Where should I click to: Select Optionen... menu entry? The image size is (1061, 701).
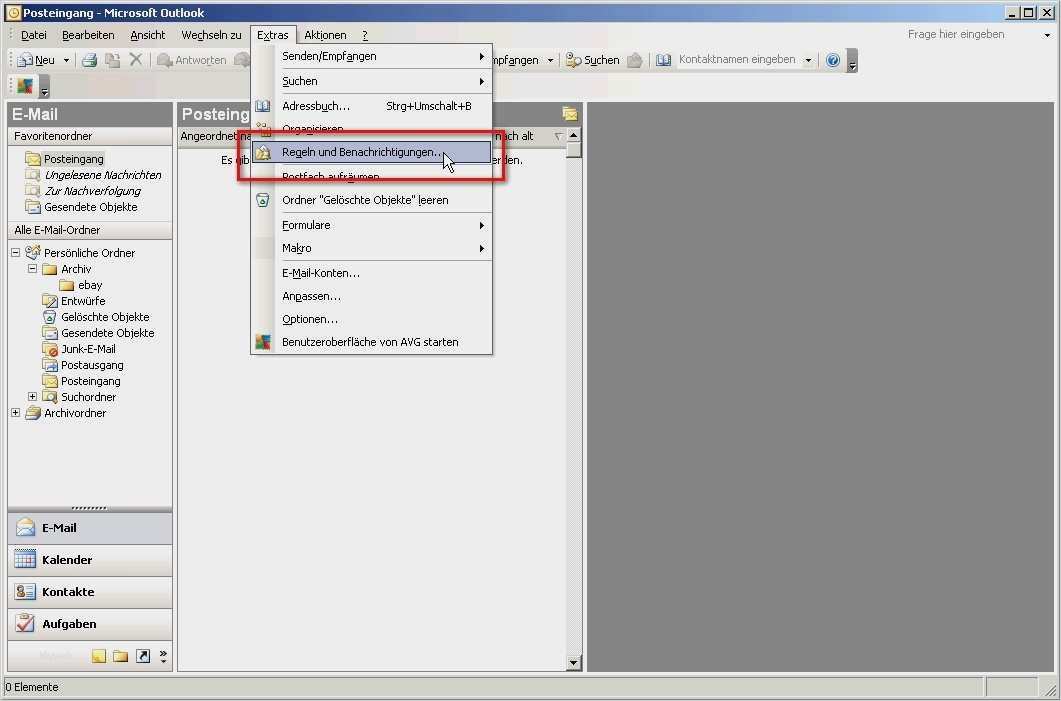(371, 319)
